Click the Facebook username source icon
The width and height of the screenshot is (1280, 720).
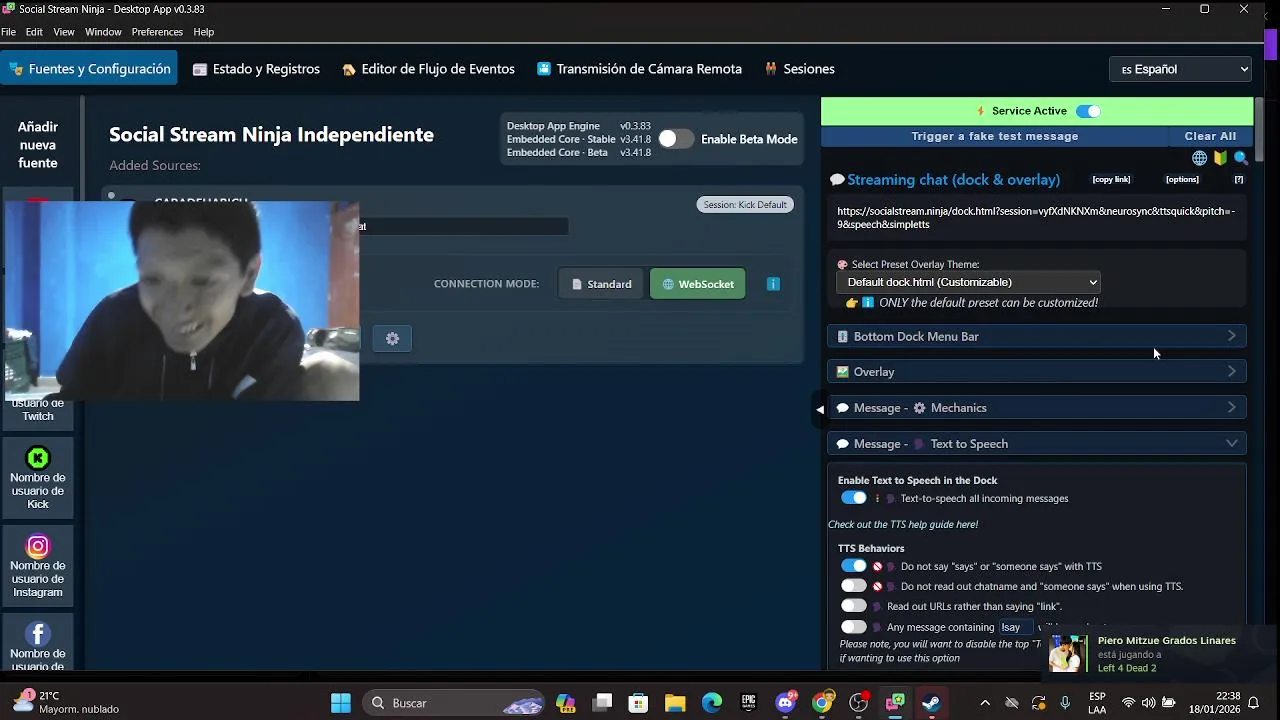[x=38, y=634]
